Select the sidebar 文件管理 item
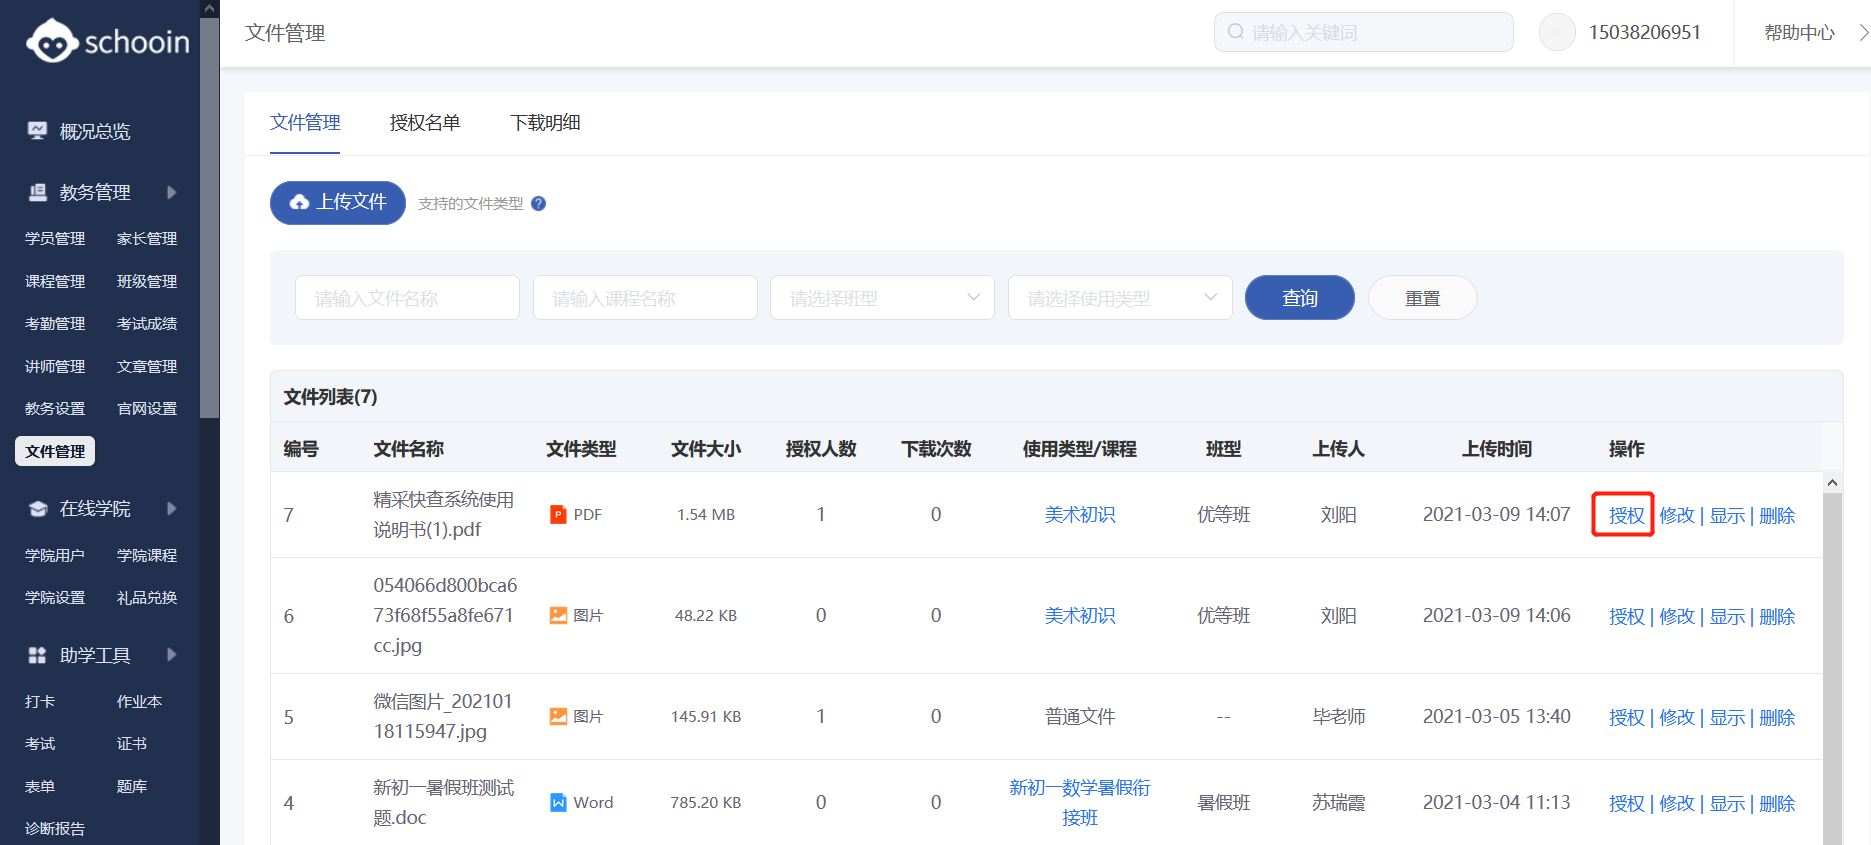Viewport: 1871px width, 845px height. pos(55,451)
